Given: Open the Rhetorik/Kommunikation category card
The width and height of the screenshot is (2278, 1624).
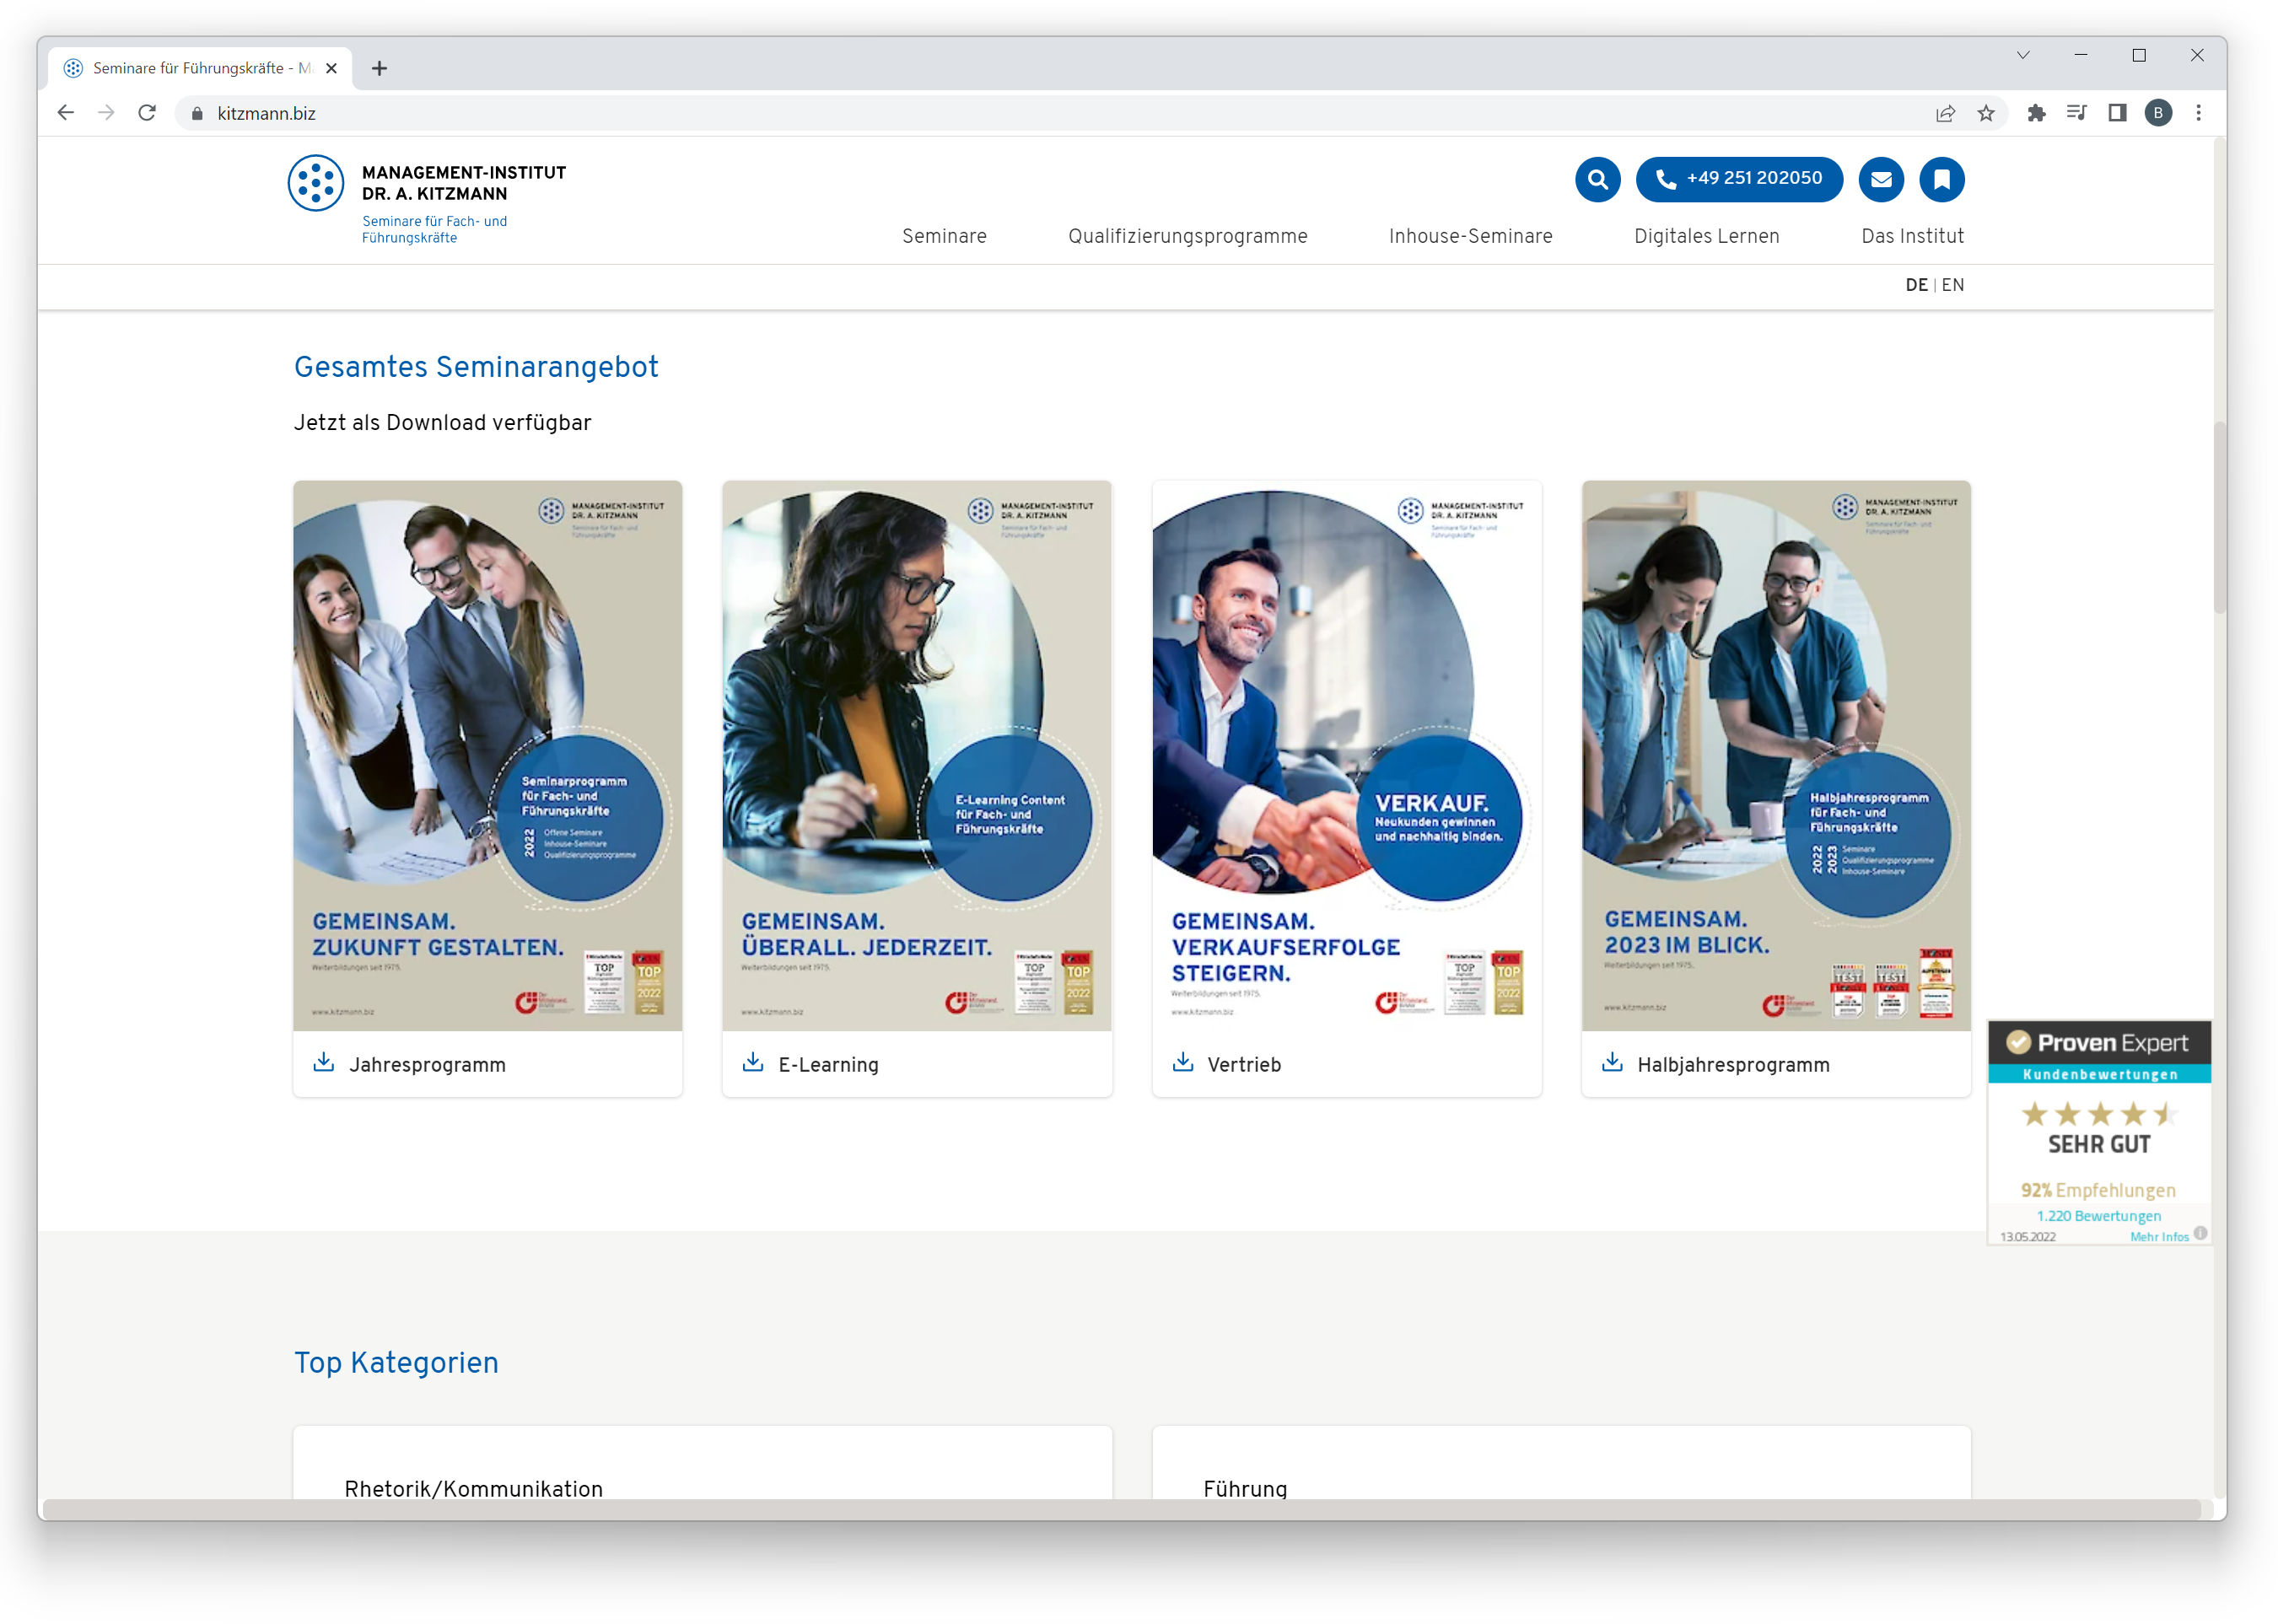Looking at the screenshot, I should pos(702,1462).
